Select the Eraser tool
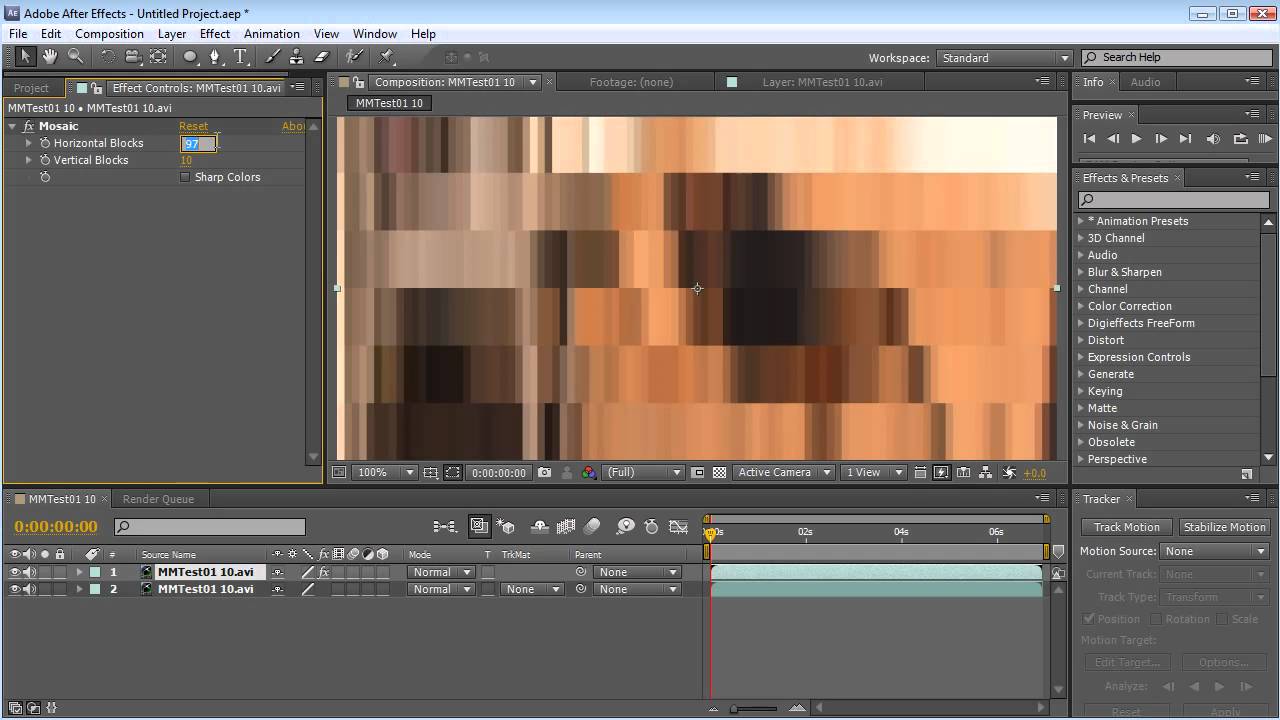 (x=322, y=57)
